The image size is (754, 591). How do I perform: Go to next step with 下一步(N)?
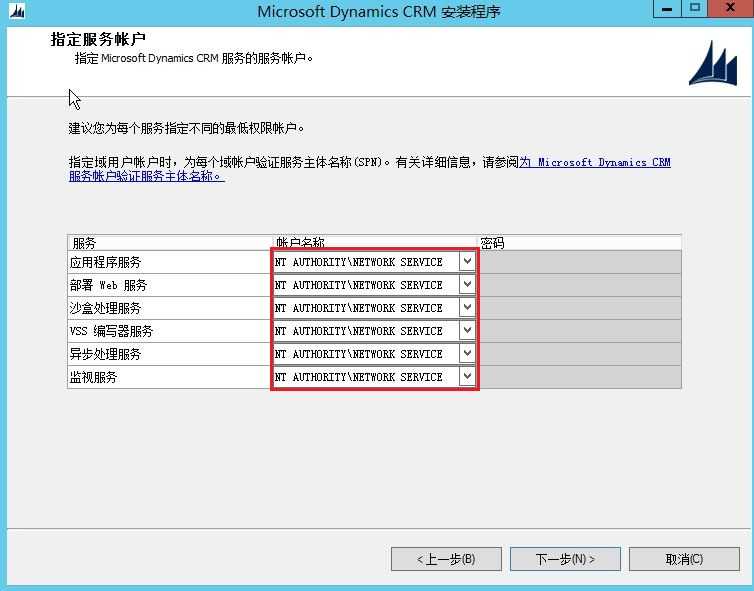[565, 559]
